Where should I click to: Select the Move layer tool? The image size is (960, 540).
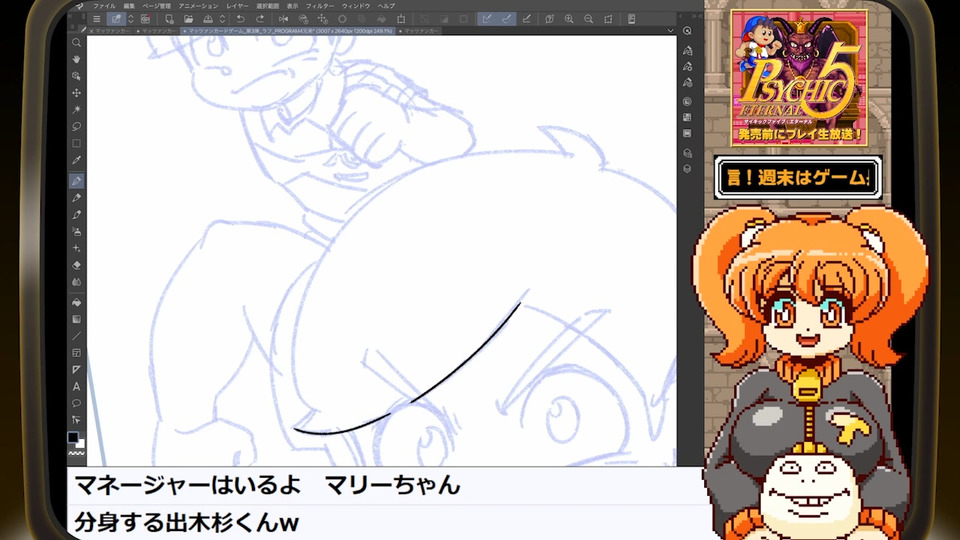[x=77, y=93]
